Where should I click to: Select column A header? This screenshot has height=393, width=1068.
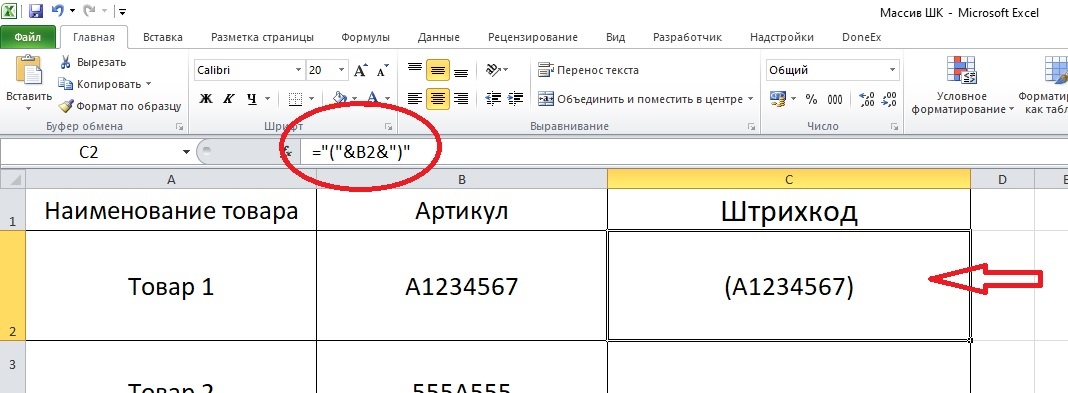point(171,179)
